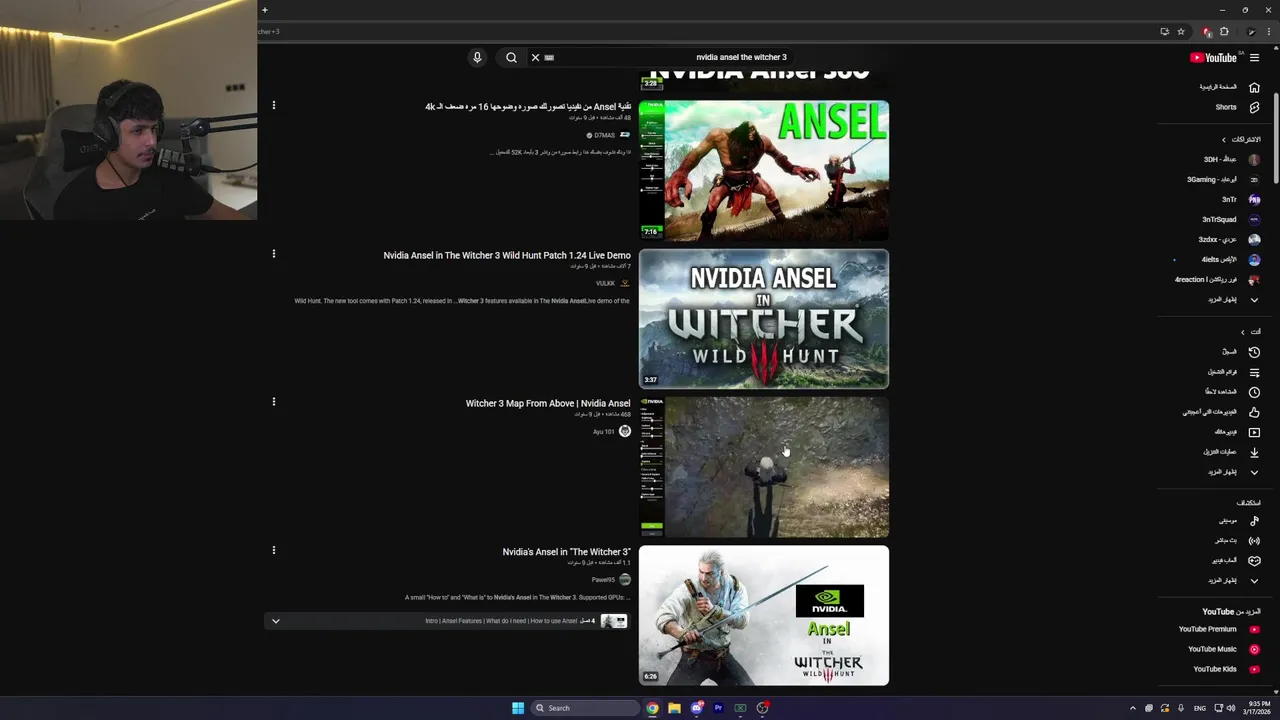Show hidden system tray icons
The height and width of the screenshot is (720, 1280).
(1132, 708)
